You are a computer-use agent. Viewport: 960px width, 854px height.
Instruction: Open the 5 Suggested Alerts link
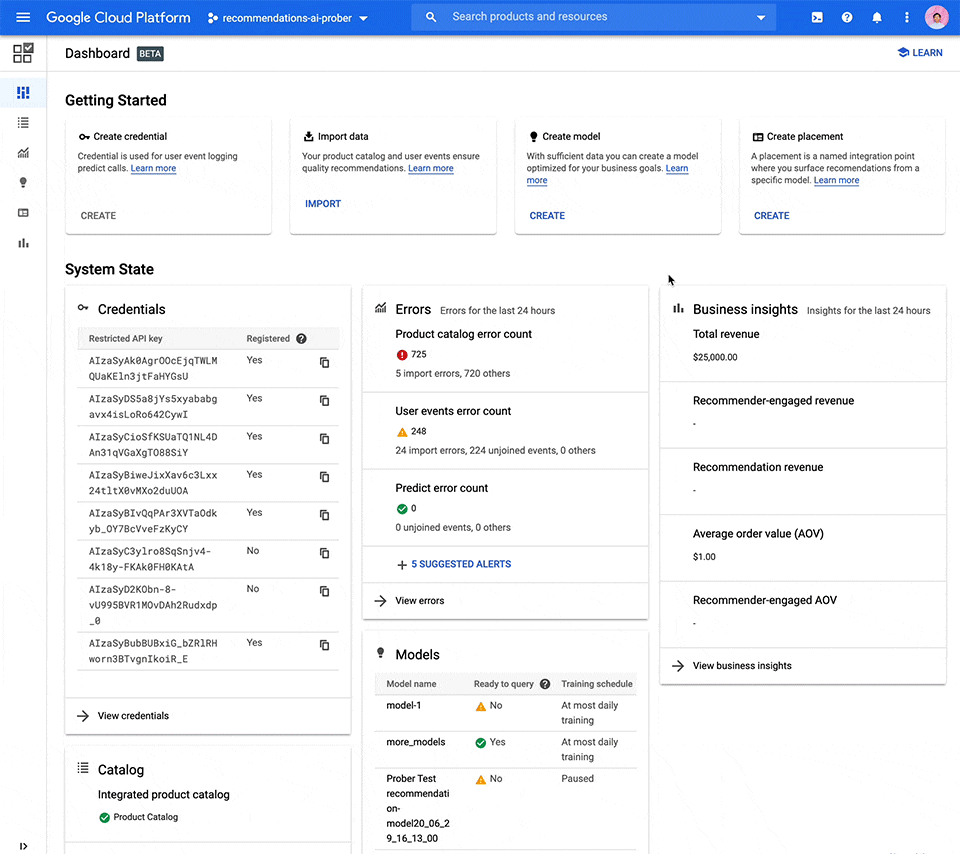click(x=460, y=565)
